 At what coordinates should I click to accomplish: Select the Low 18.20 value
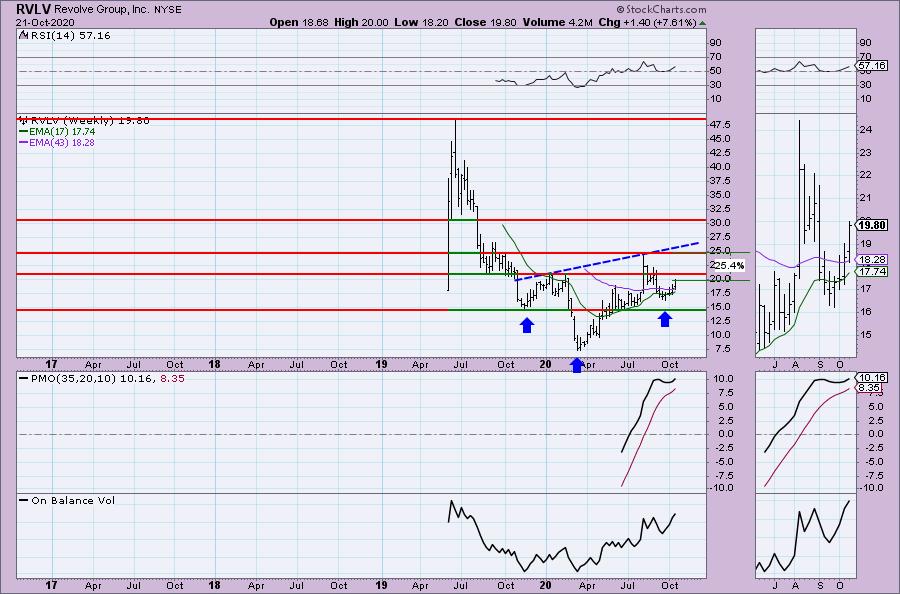[x=422, y=22]
